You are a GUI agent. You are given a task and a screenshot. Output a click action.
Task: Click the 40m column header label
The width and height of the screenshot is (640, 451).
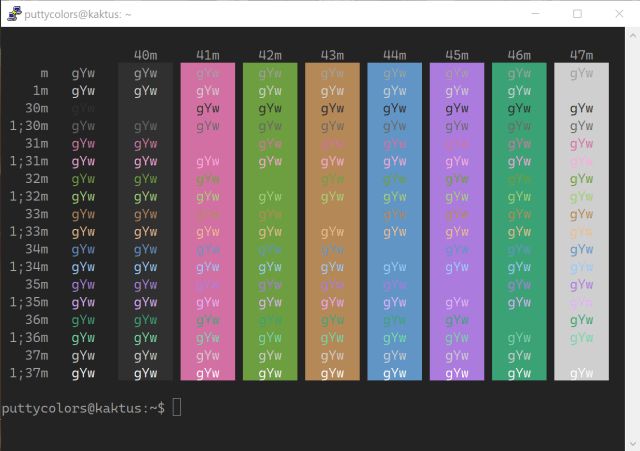pyautogui.click(x=145, y=55)
